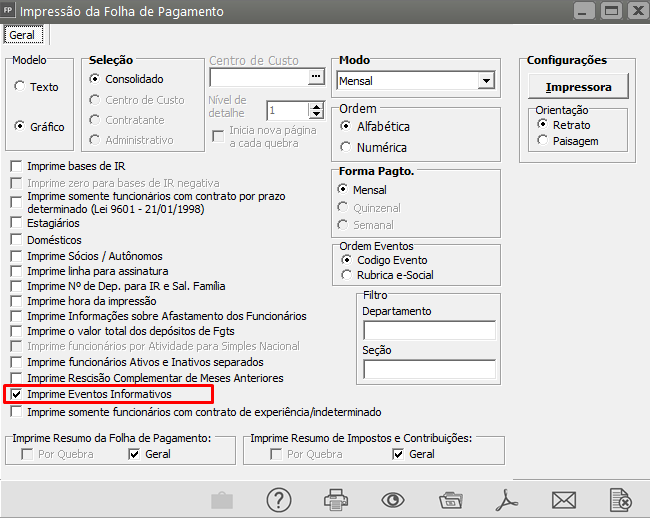
Task: Check Imprime linha para assinatura
Action: tap(16, 271)
